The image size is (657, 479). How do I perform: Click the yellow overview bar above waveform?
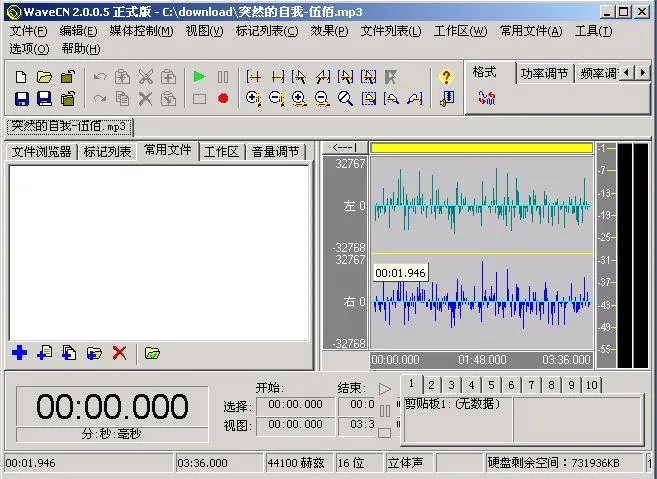[x=481, y=148]
